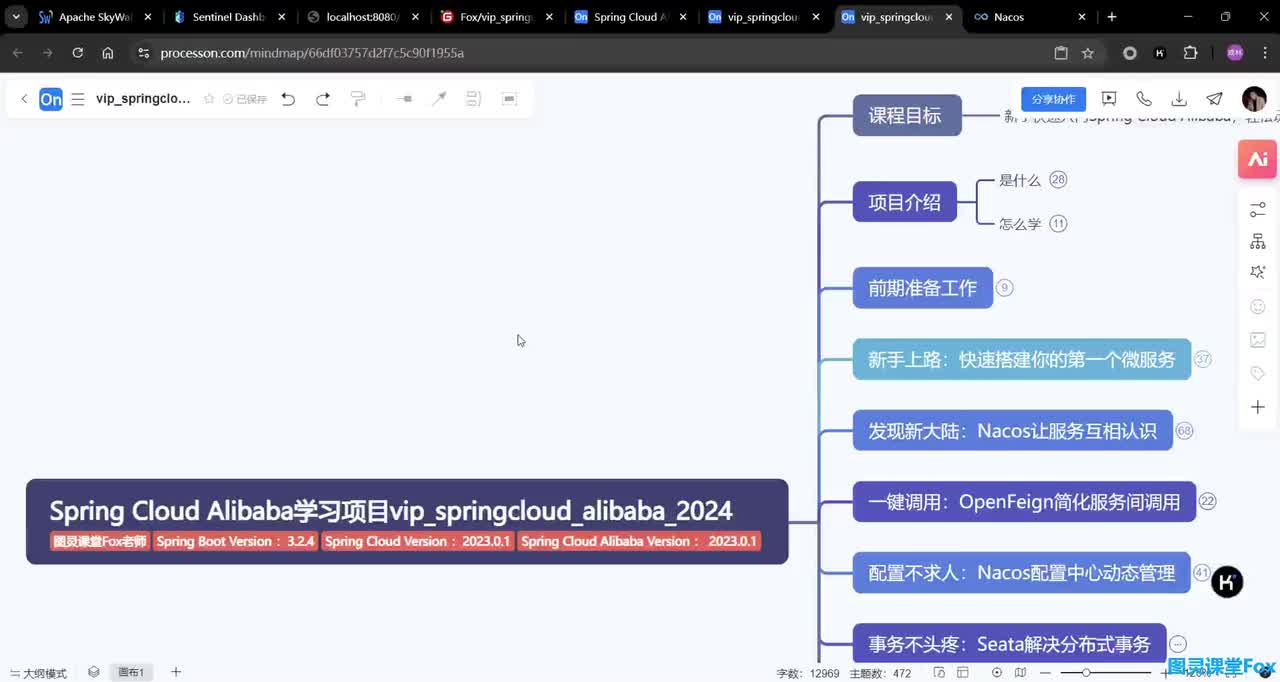Open the emoji sticker icon in sidebar

(1258, 307)
